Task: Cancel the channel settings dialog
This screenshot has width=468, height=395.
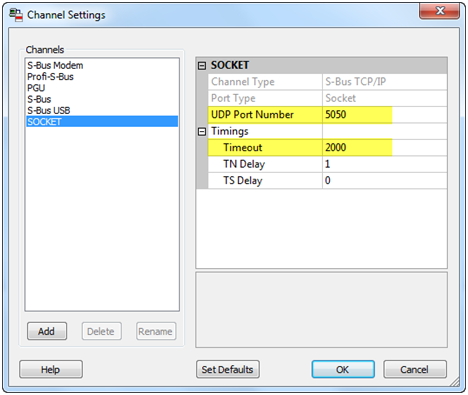Action: point(415,369)
